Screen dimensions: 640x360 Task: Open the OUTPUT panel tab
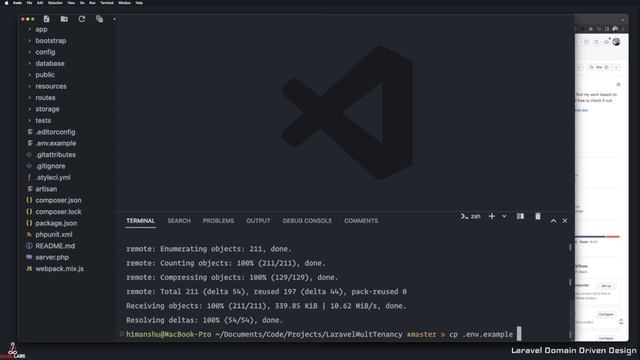(258, 221)
